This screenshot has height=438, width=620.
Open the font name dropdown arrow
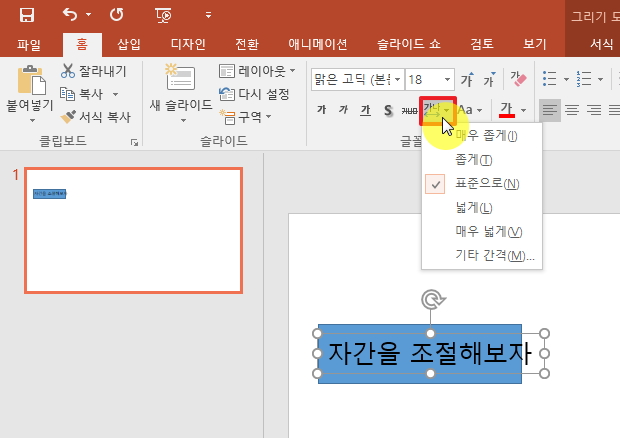point(398,80)
